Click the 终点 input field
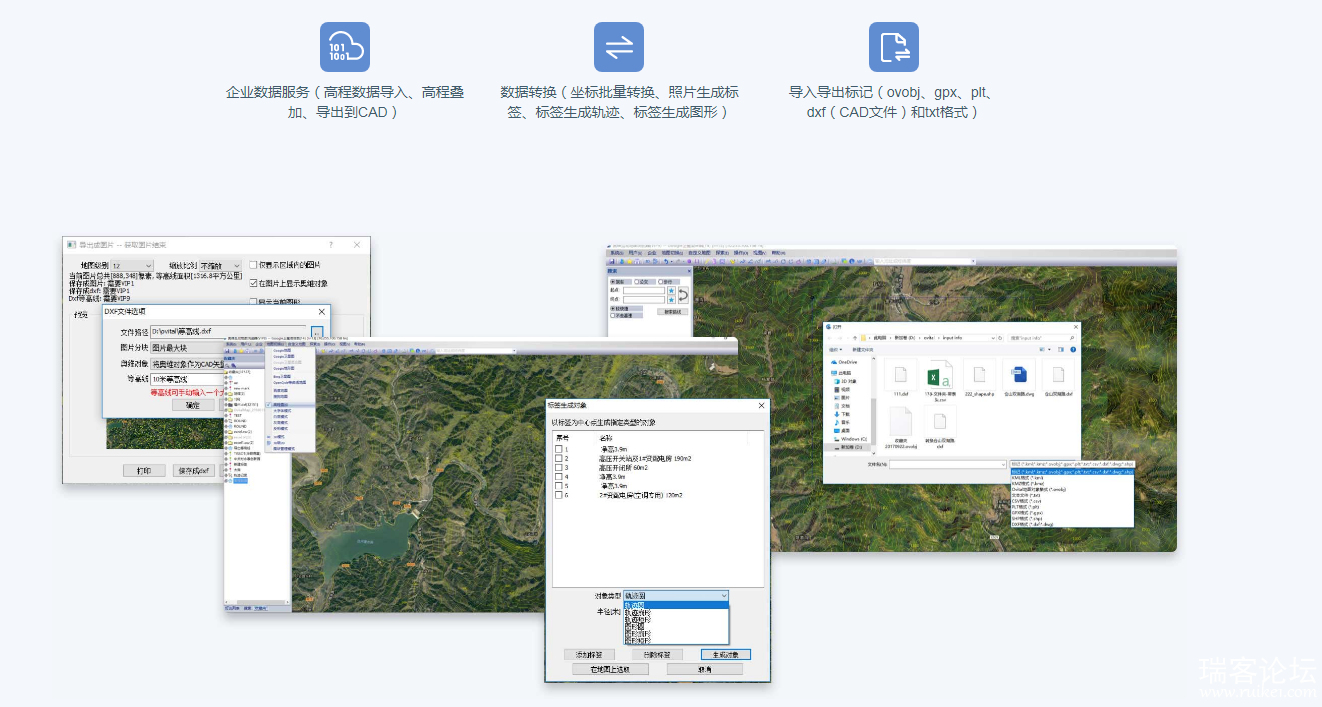Image resolution: width=1322 pixels, height=707 pixels. pos(644,299)
